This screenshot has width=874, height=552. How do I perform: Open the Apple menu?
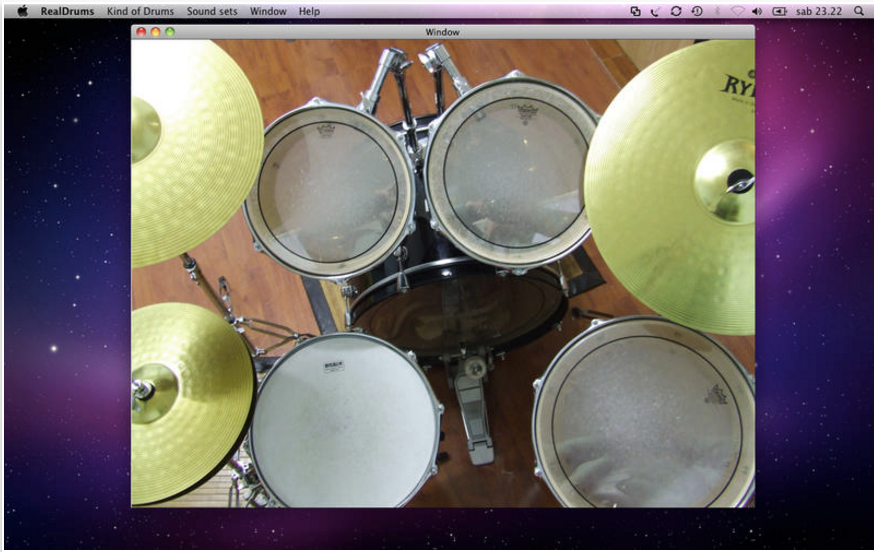tap(22, 11)
